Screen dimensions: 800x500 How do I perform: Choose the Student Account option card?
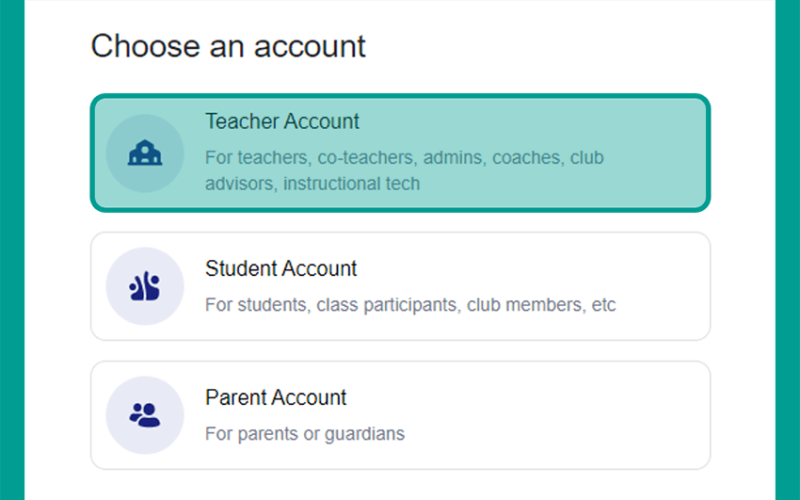pyautogui.click(x=401, y=286)
